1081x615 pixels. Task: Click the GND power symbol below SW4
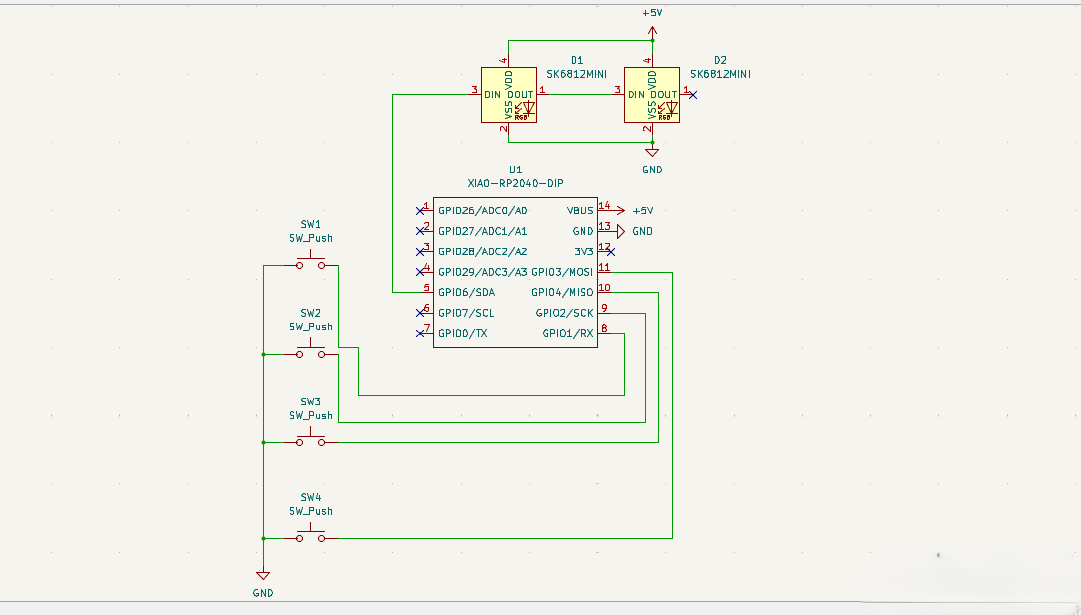263,574
